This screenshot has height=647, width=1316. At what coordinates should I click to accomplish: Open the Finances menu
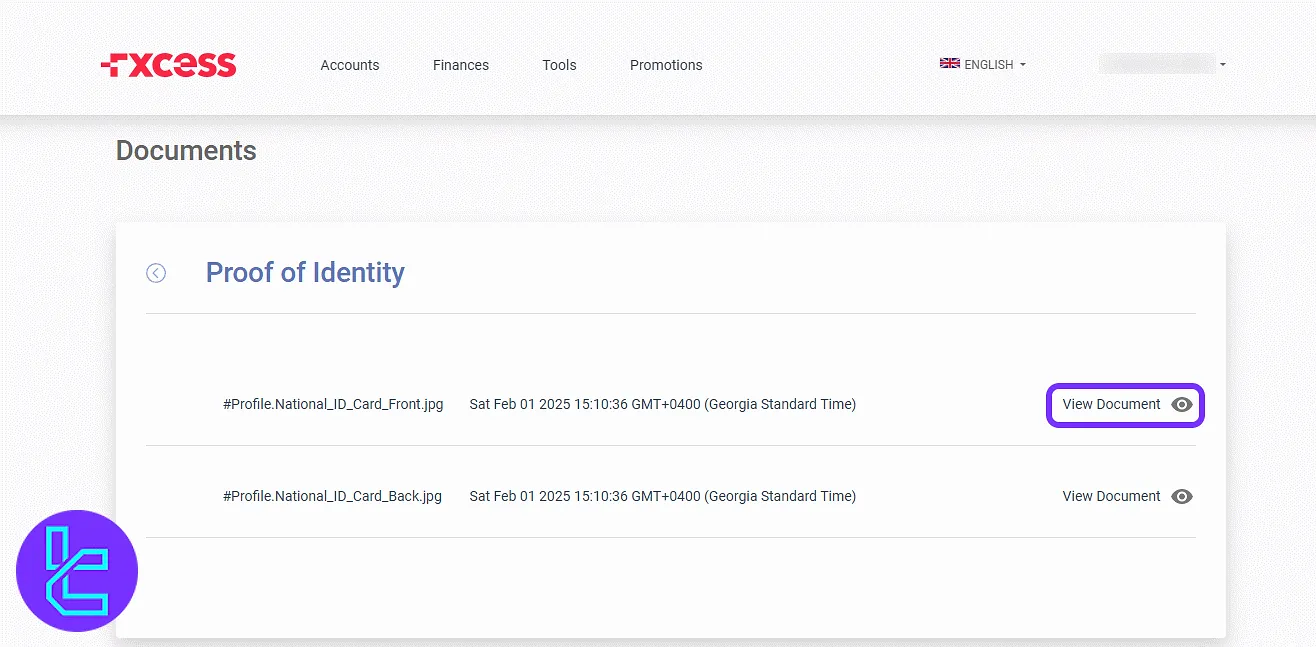click(461, 65)
